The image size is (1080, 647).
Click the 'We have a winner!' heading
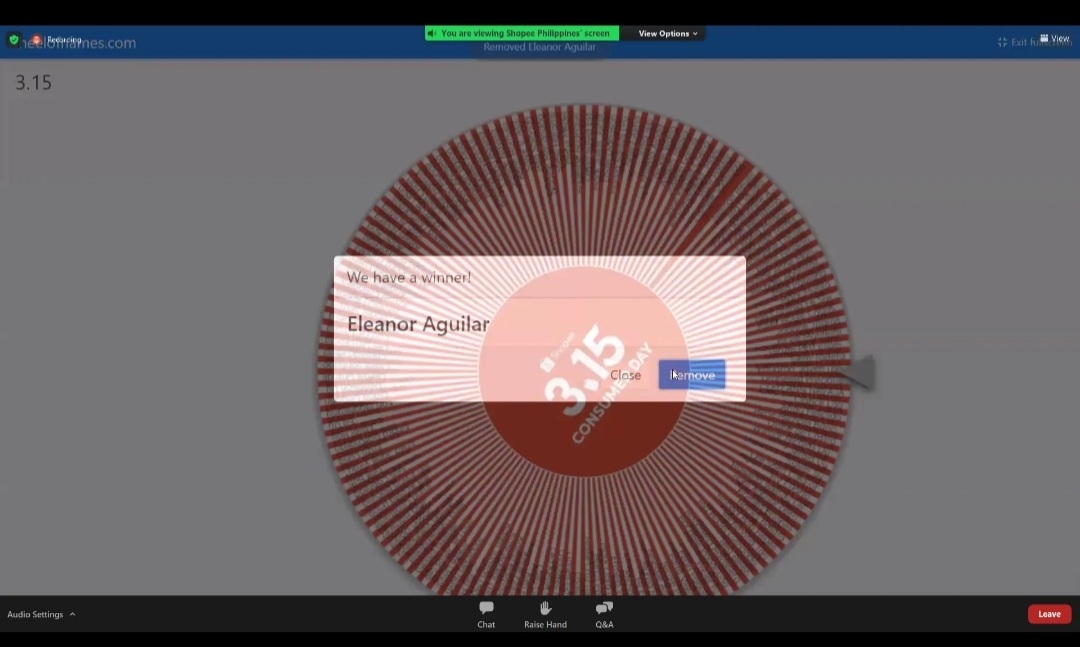[x=409, y=277]
